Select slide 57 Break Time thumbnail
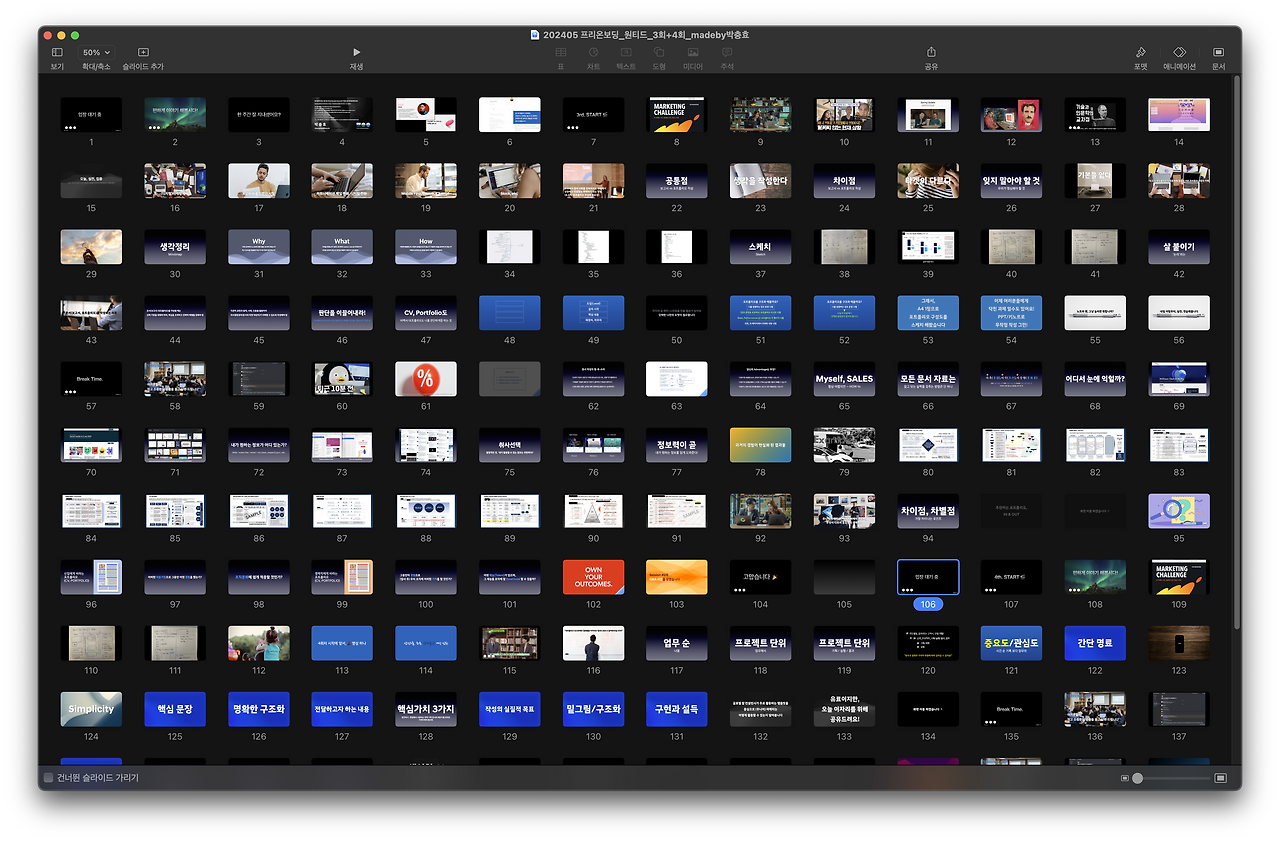This screenshot has width=1280, height=841. pyautogui.click(x=91, y=379)
